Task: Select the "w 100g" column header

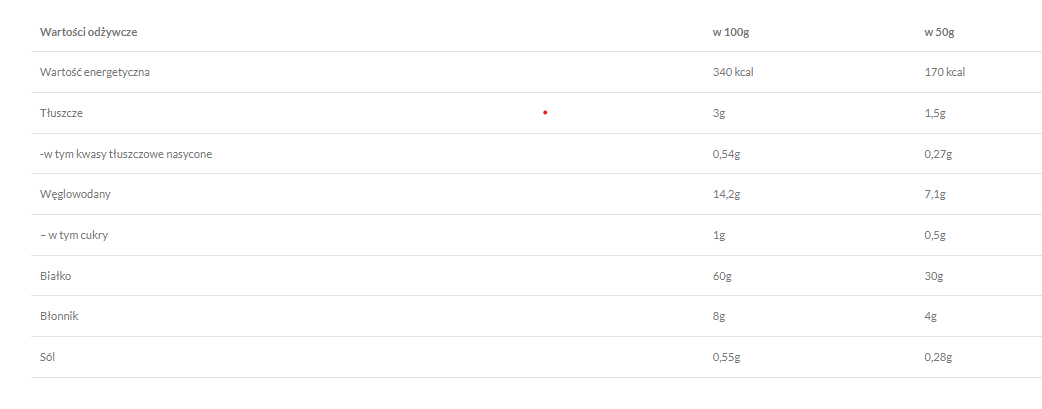Action: [x=731, y=32]
